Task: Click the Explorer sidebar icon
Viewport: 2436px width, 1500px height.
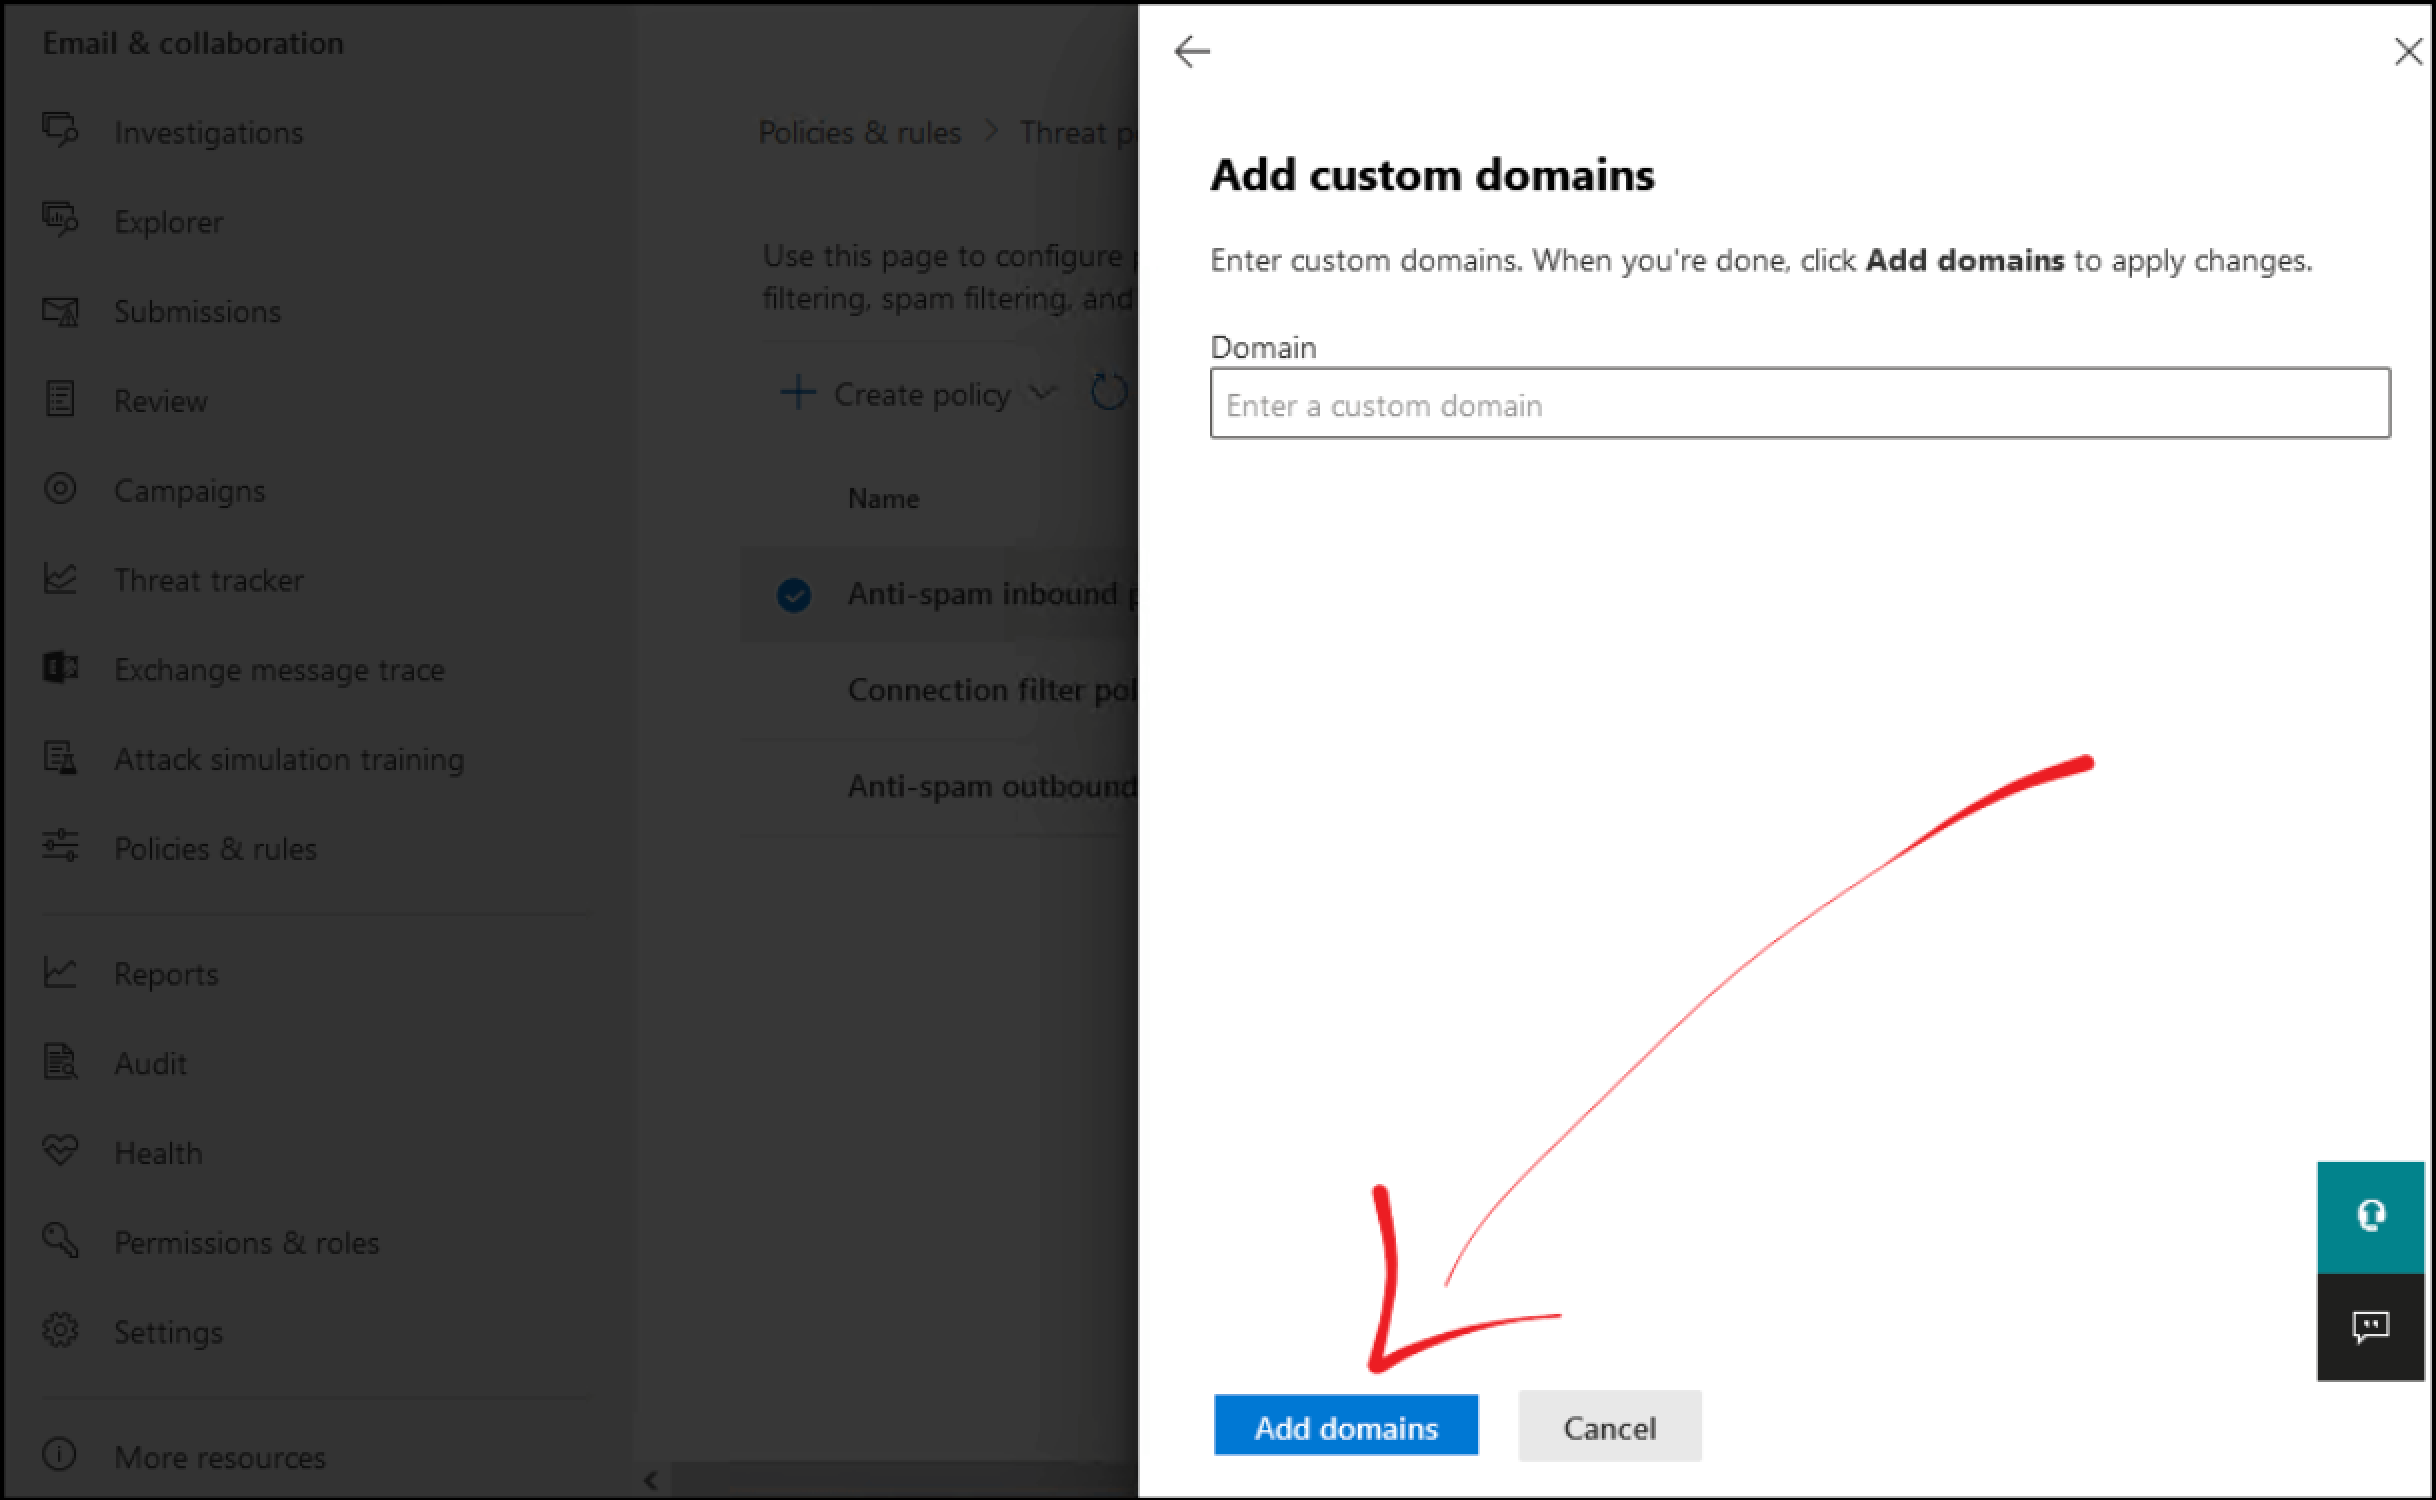Action: [60, 220]
